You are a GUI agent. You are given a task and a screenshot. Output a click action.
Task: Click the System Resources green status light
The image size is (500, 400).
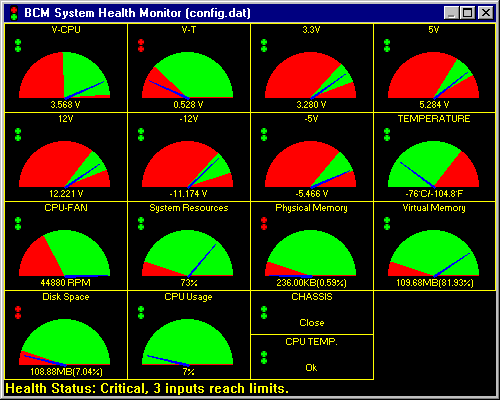[x=141, y=224]
